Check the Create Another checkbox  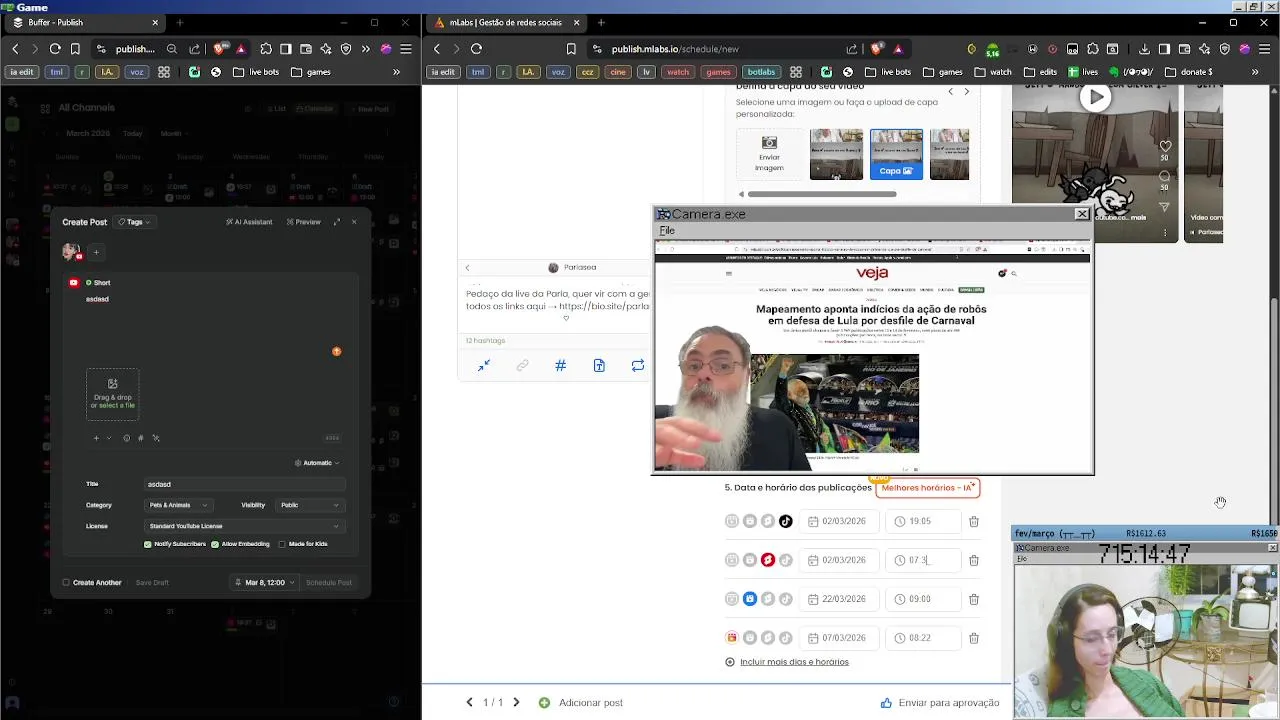point(66,582)
